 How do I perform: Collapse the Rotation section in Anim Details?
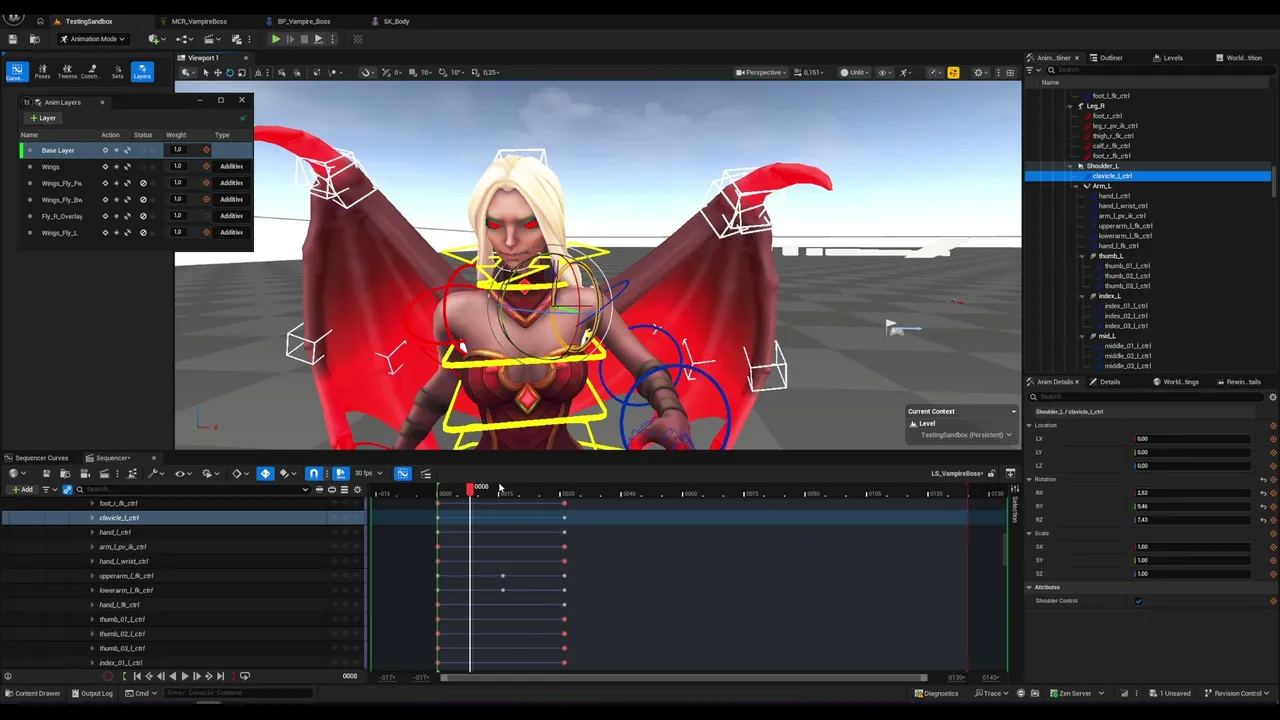(x=1029, y=479)
